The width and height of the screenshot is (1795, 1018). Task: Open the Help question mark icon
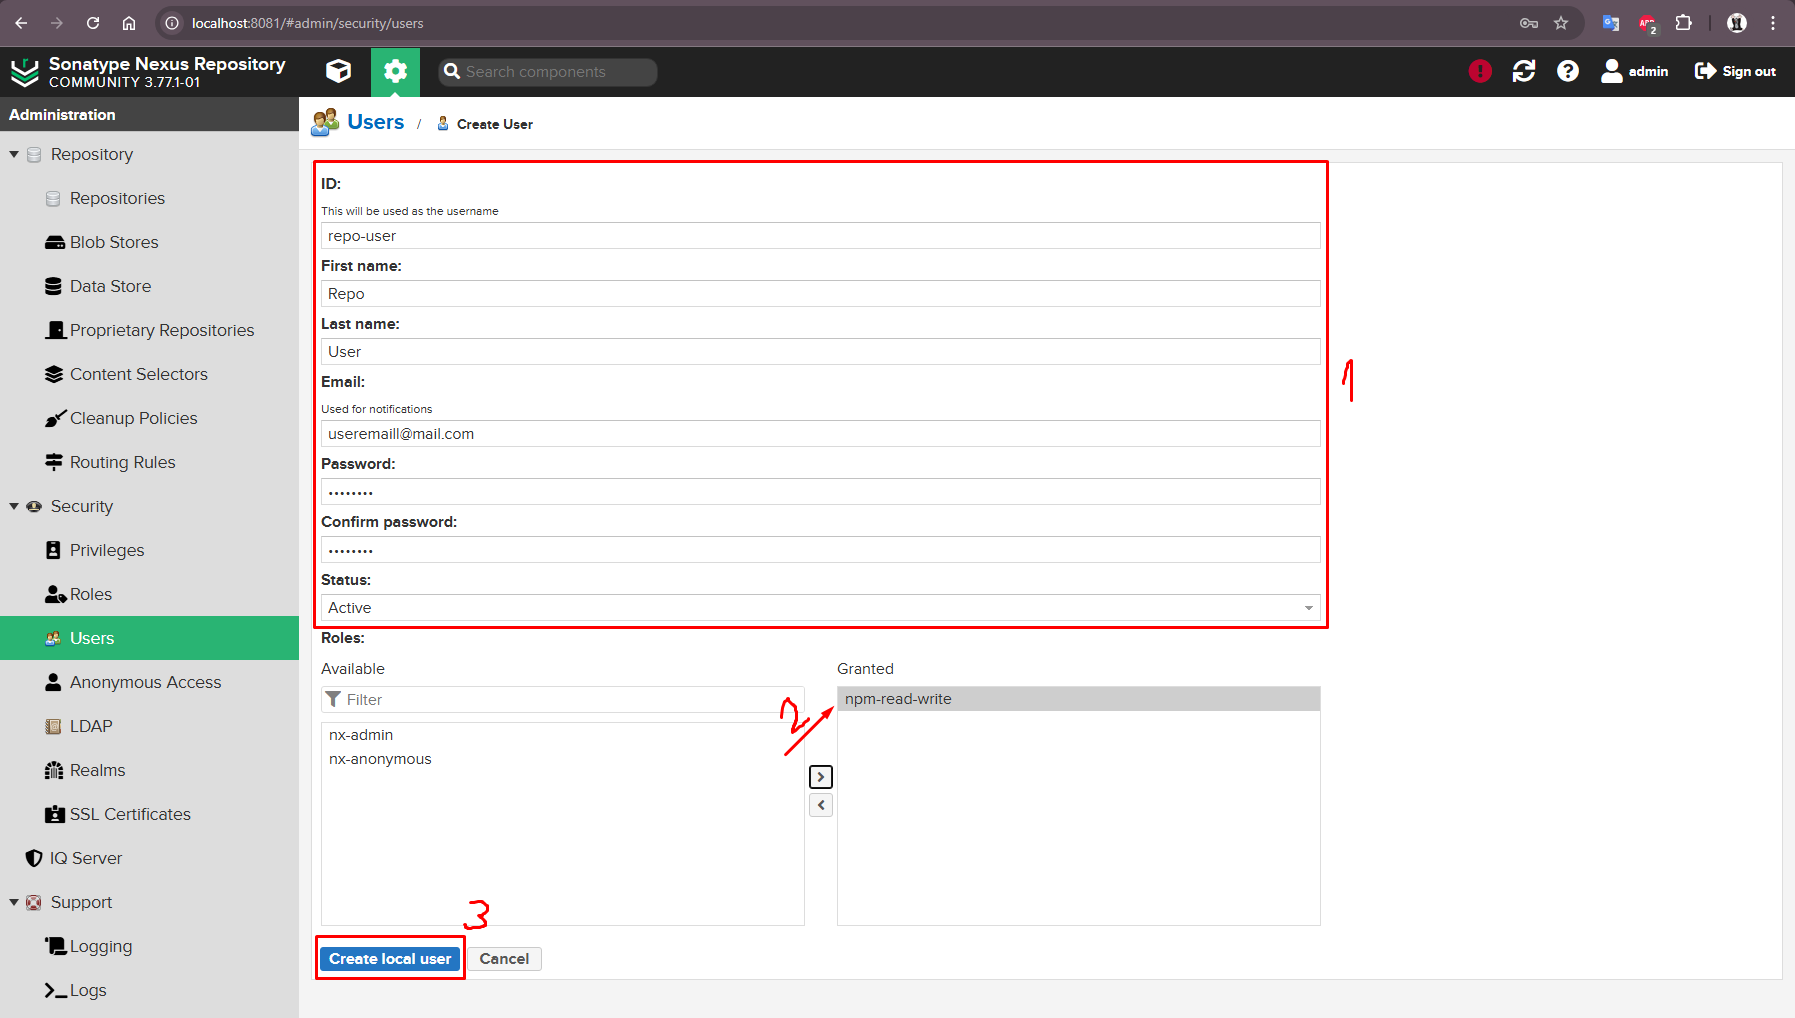(x=1568, y=71)
